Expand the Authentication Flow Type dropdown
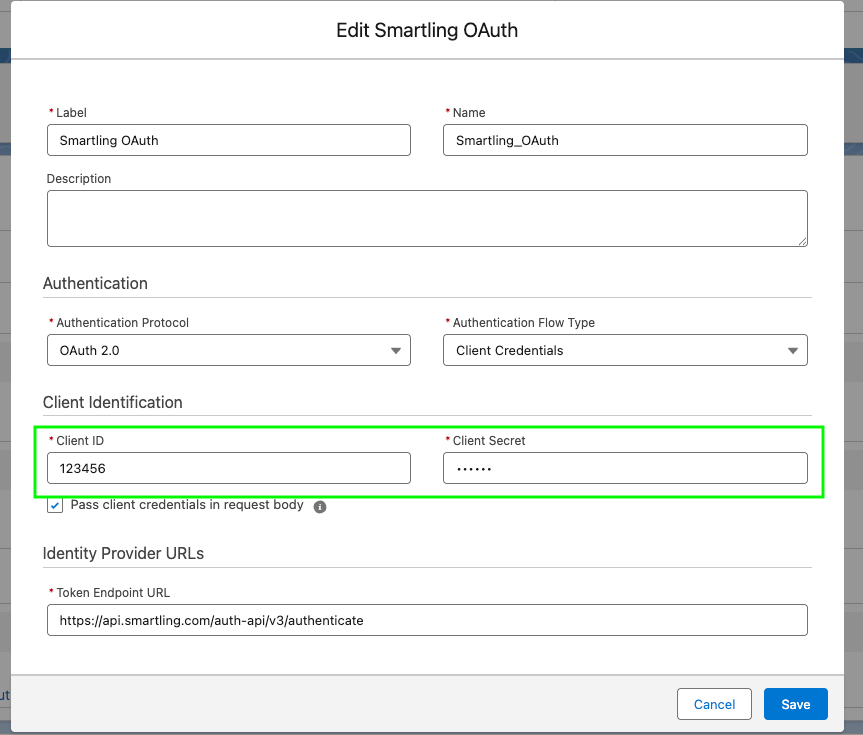The image size is (863, 735). [x=625, y=350]
